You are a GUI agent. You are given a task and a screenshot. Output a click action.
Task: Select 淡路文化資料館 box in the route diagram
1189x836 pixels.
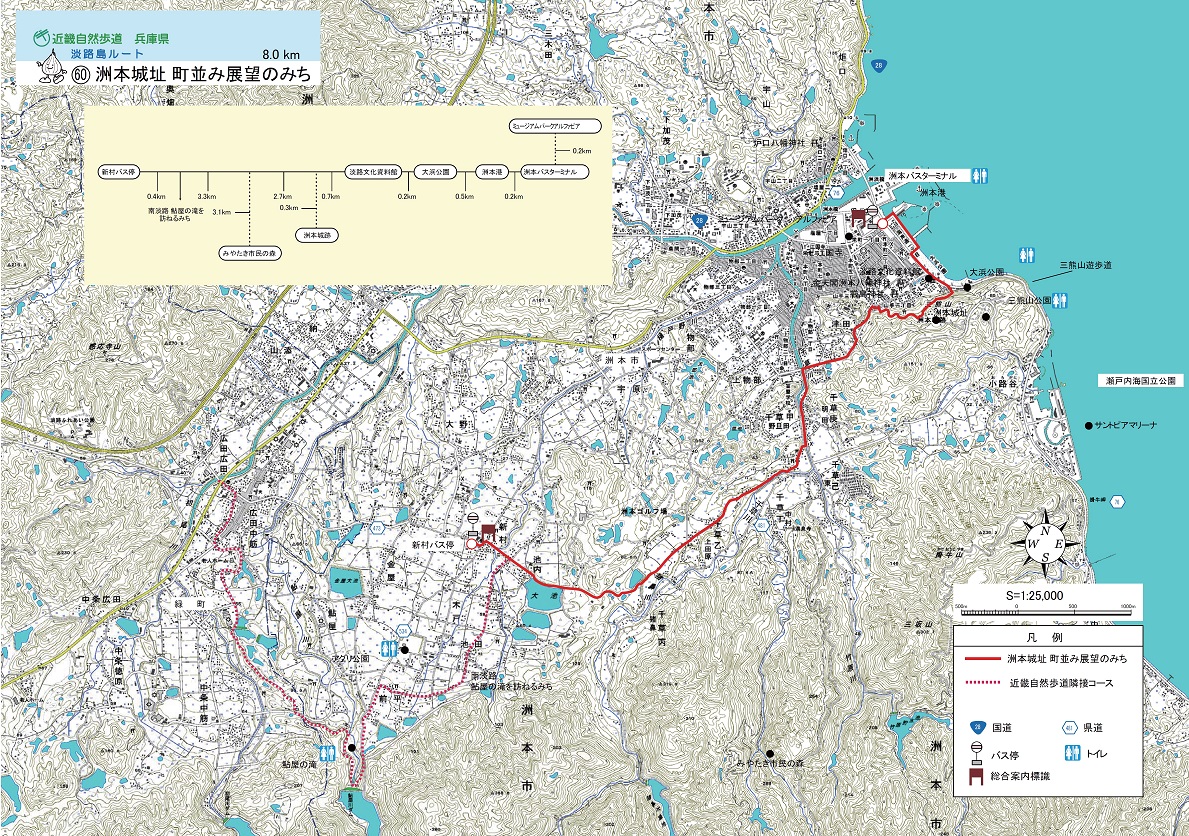pyautogui.click(x=372, y=172)
